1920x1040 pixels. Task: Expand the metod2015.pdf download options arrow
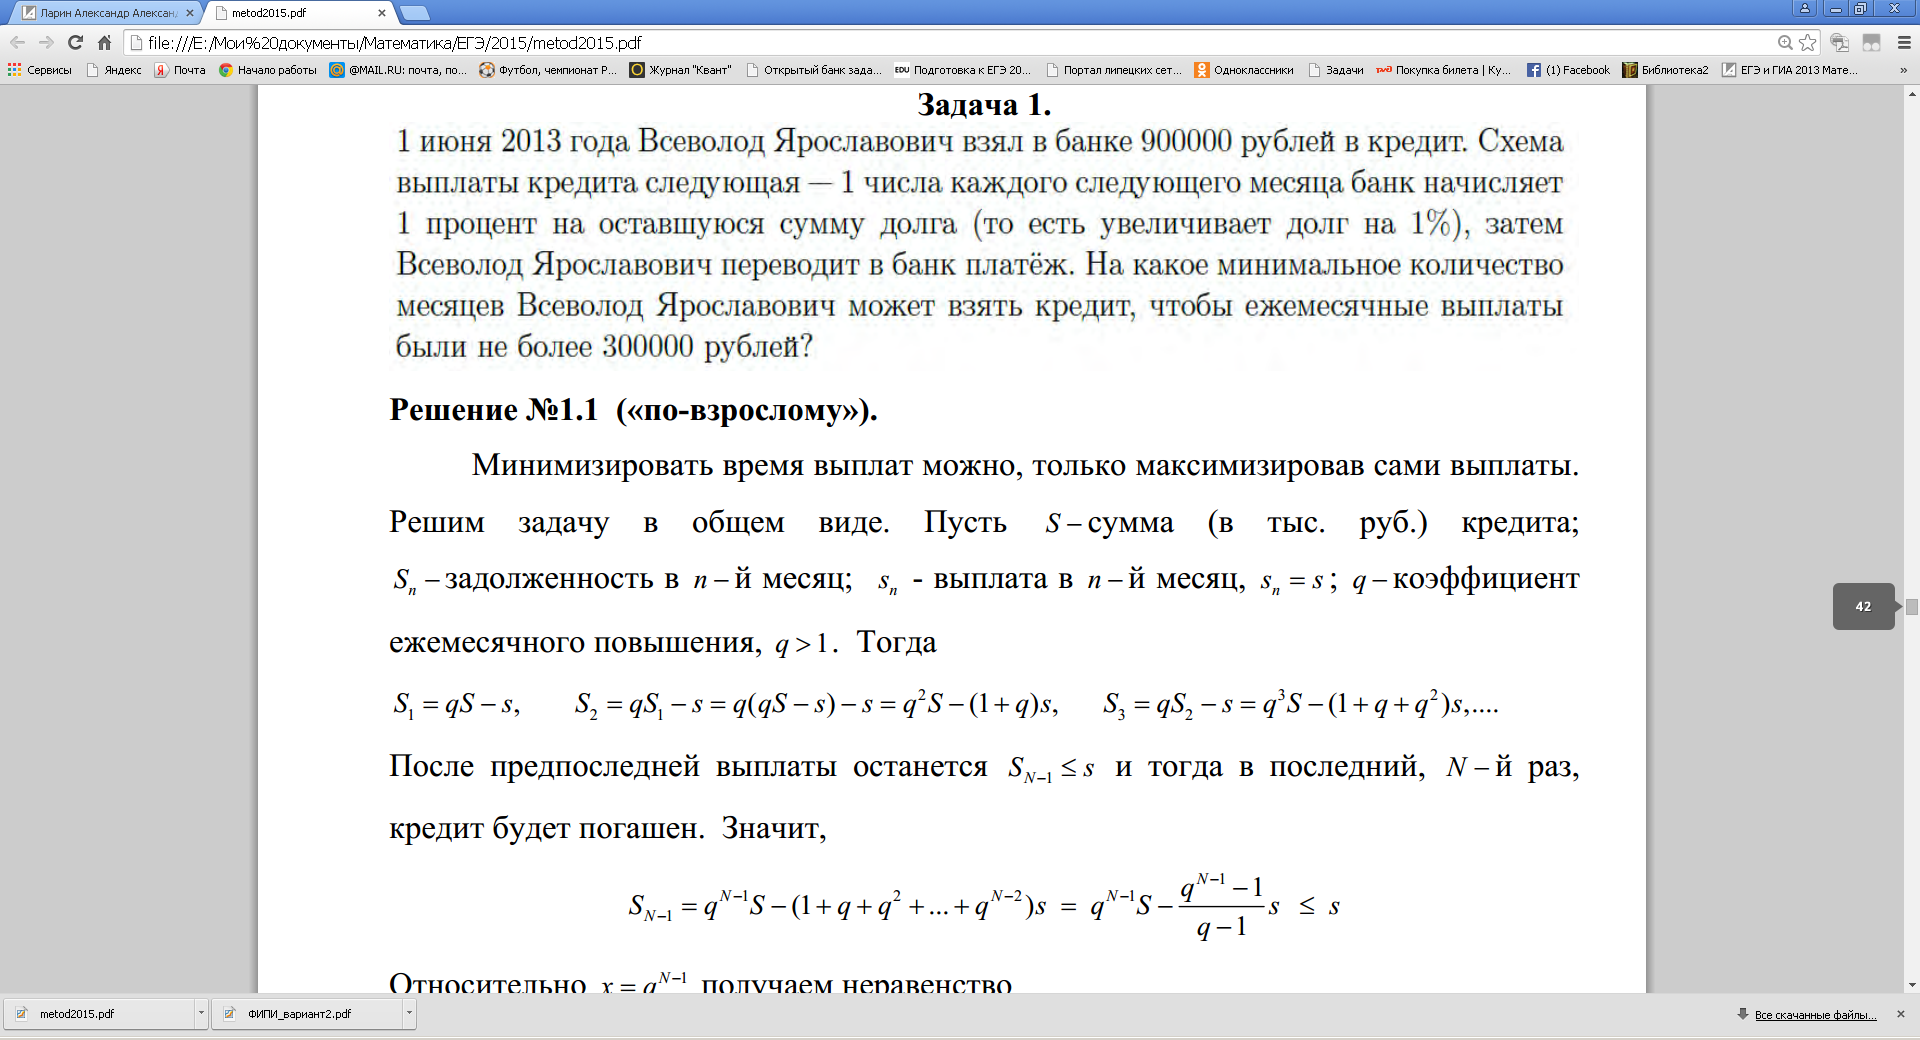point(201,1013)
